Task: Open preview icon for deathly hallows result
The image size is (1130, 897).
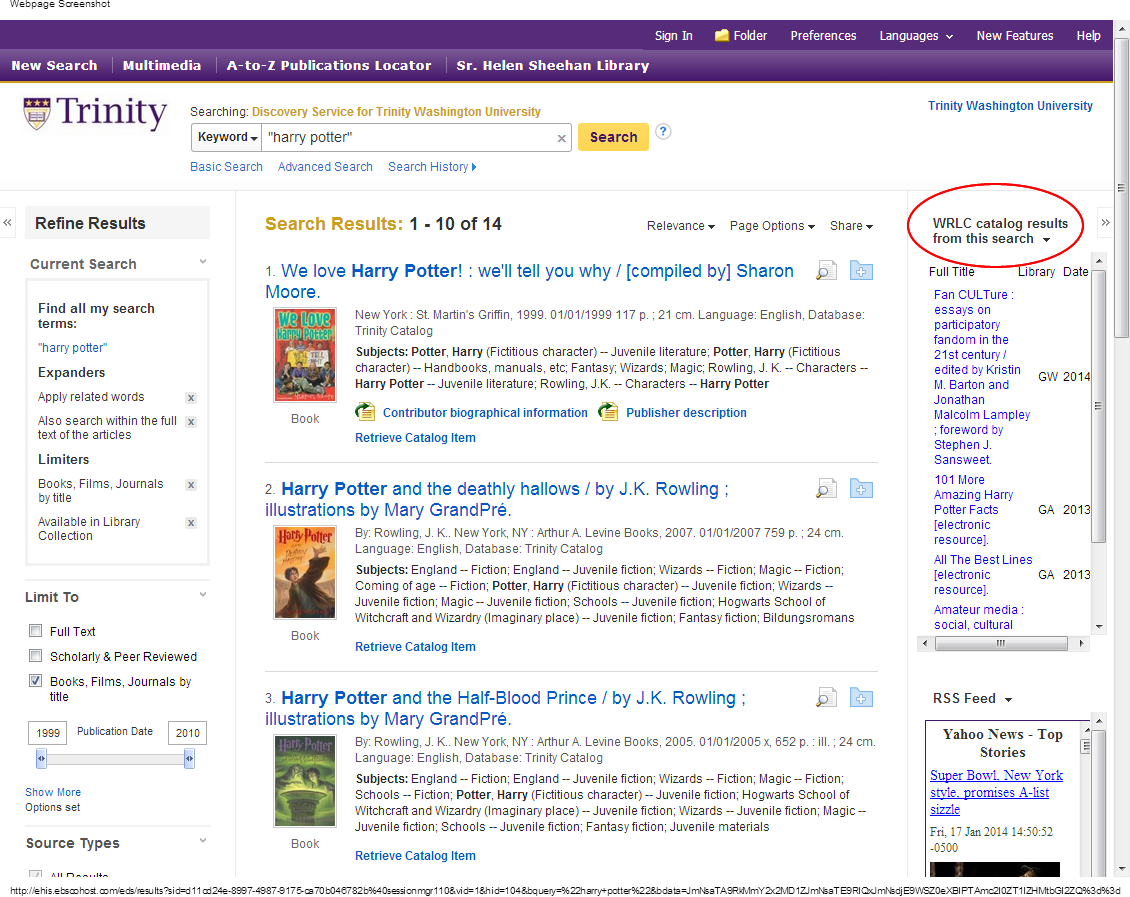Action: tap(826, 489)
